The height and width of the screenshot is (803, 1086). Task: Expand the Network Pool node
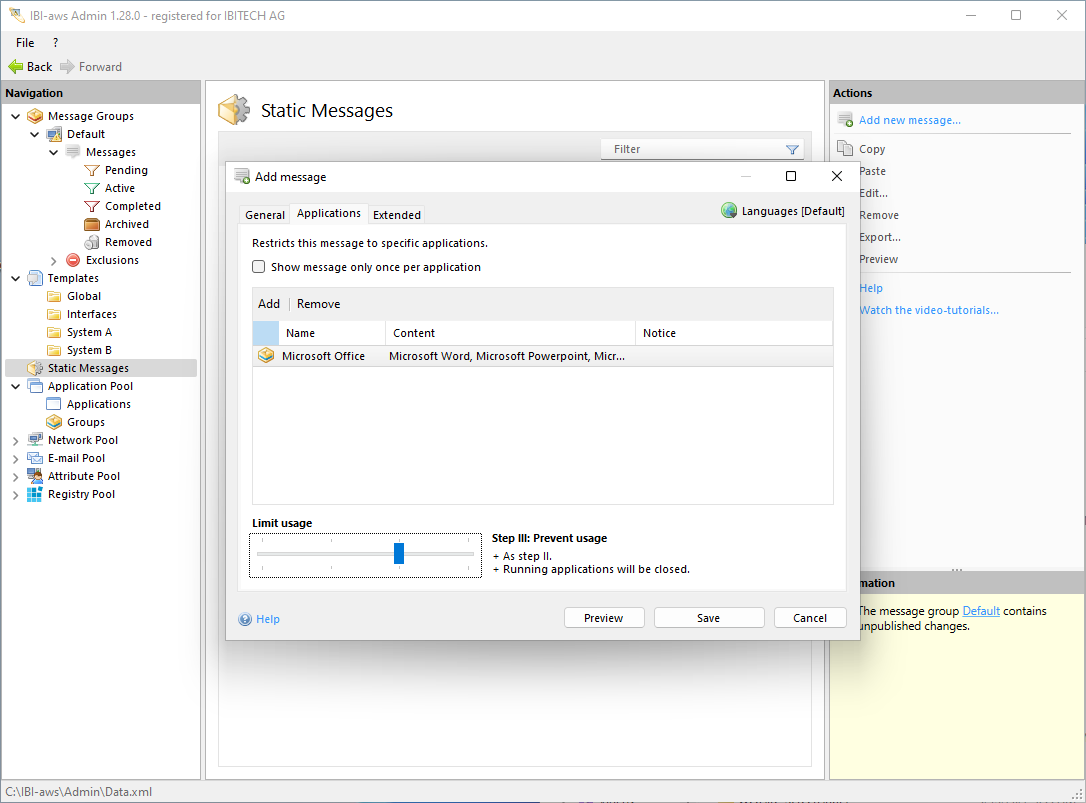tap(16, 440)
